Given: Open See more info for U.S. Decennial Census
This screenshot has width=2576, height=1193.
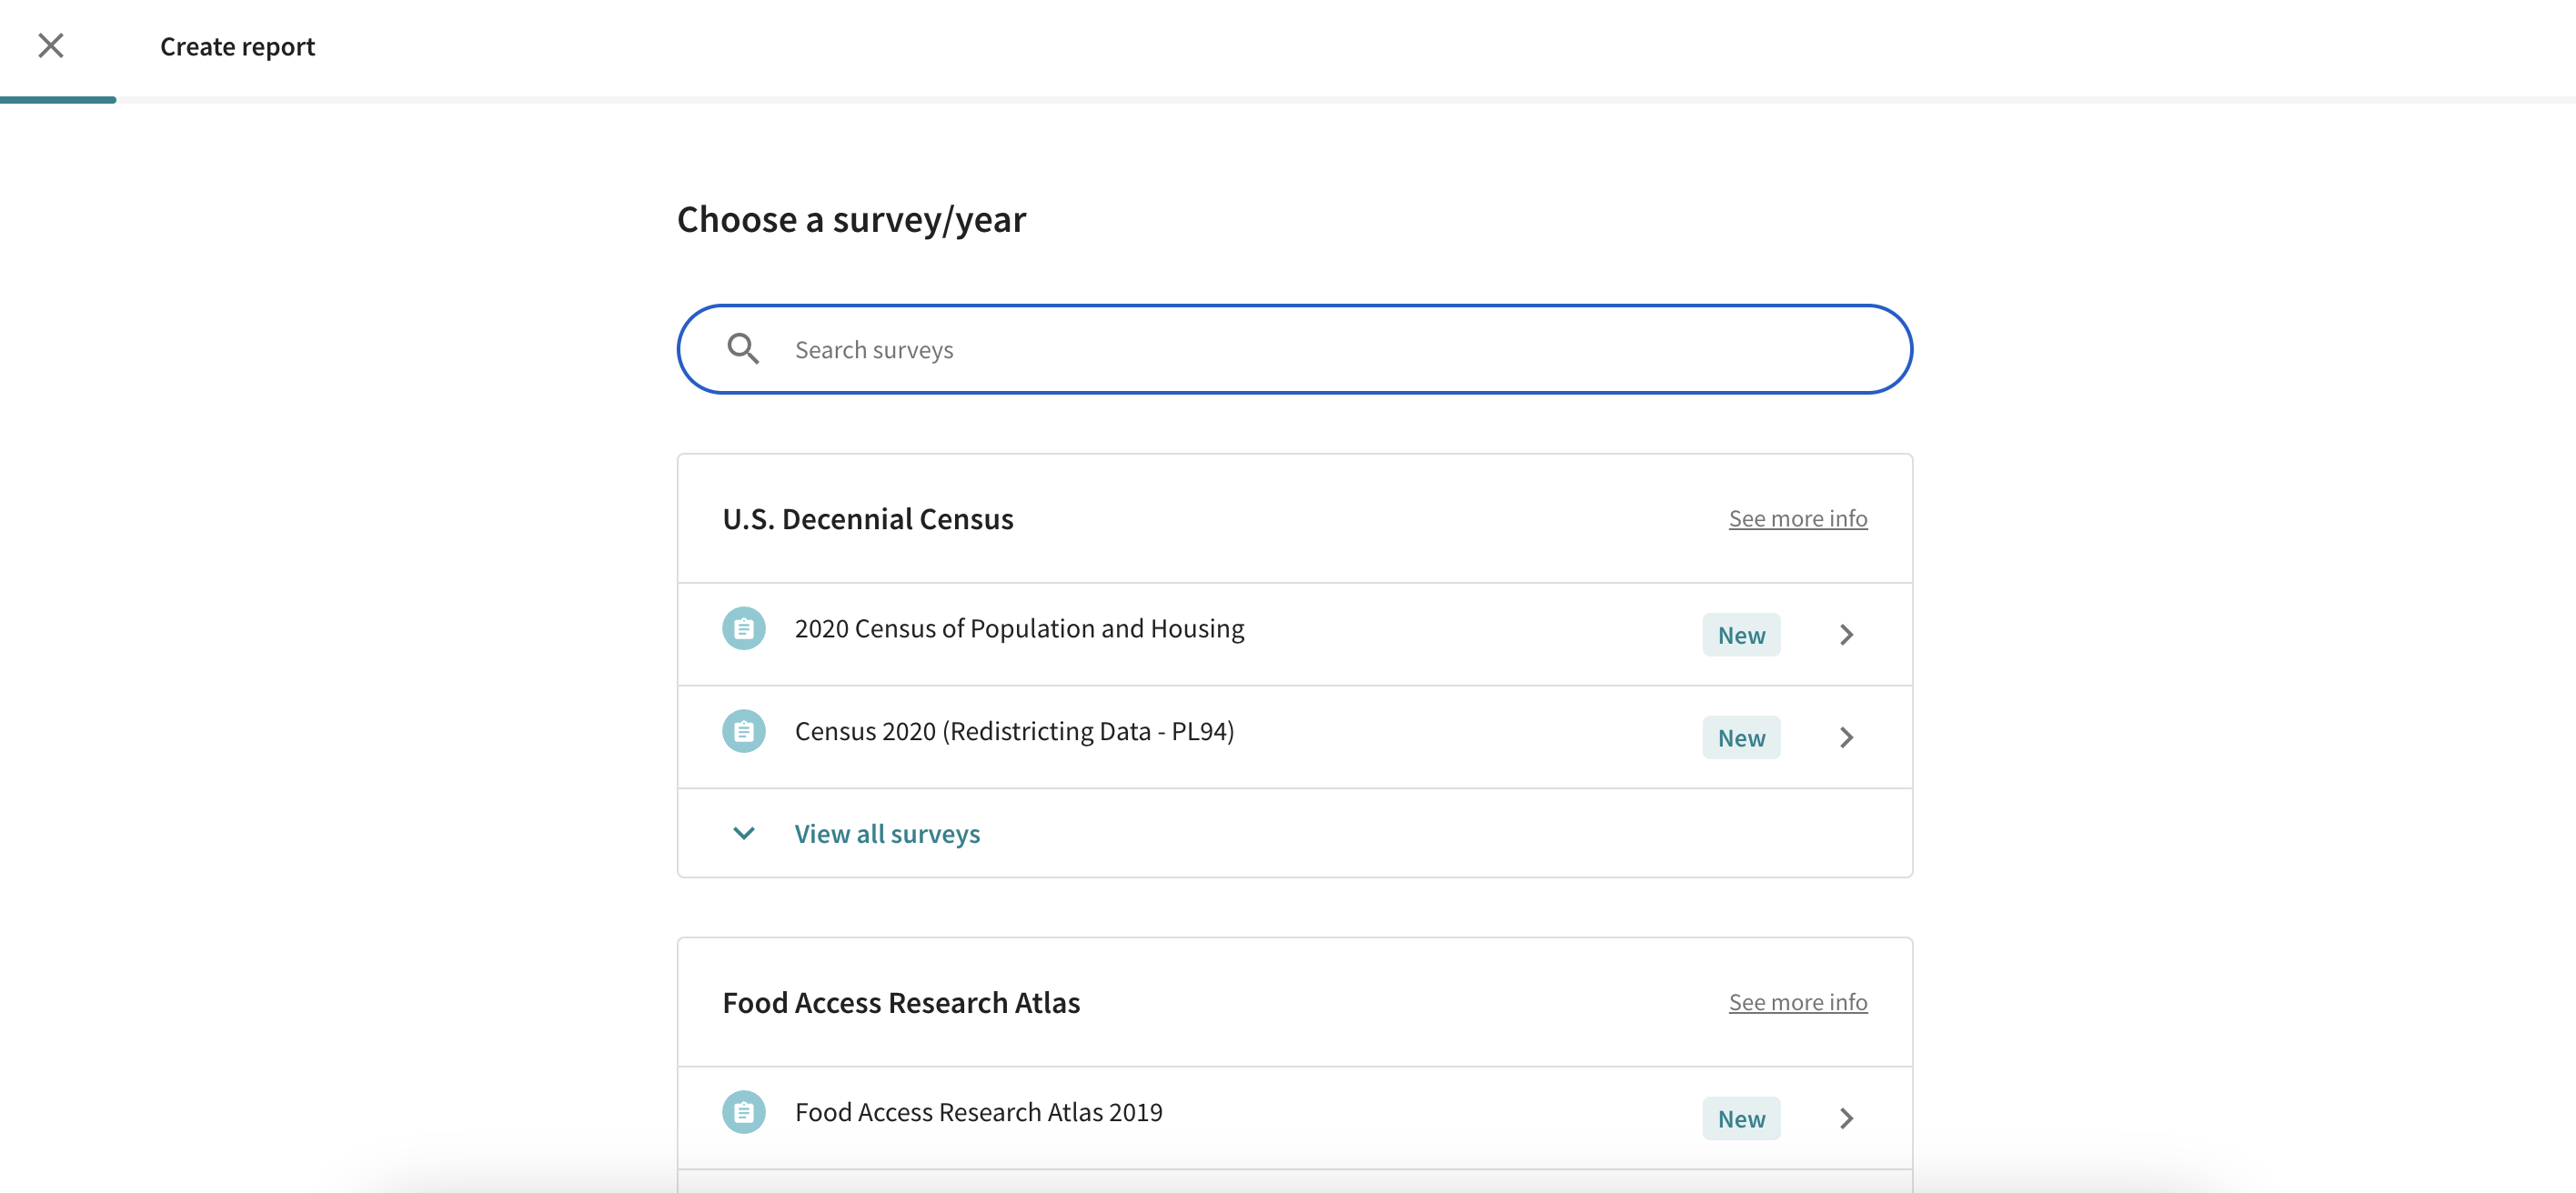Looking at the screenshot, I should (1797, 519).
